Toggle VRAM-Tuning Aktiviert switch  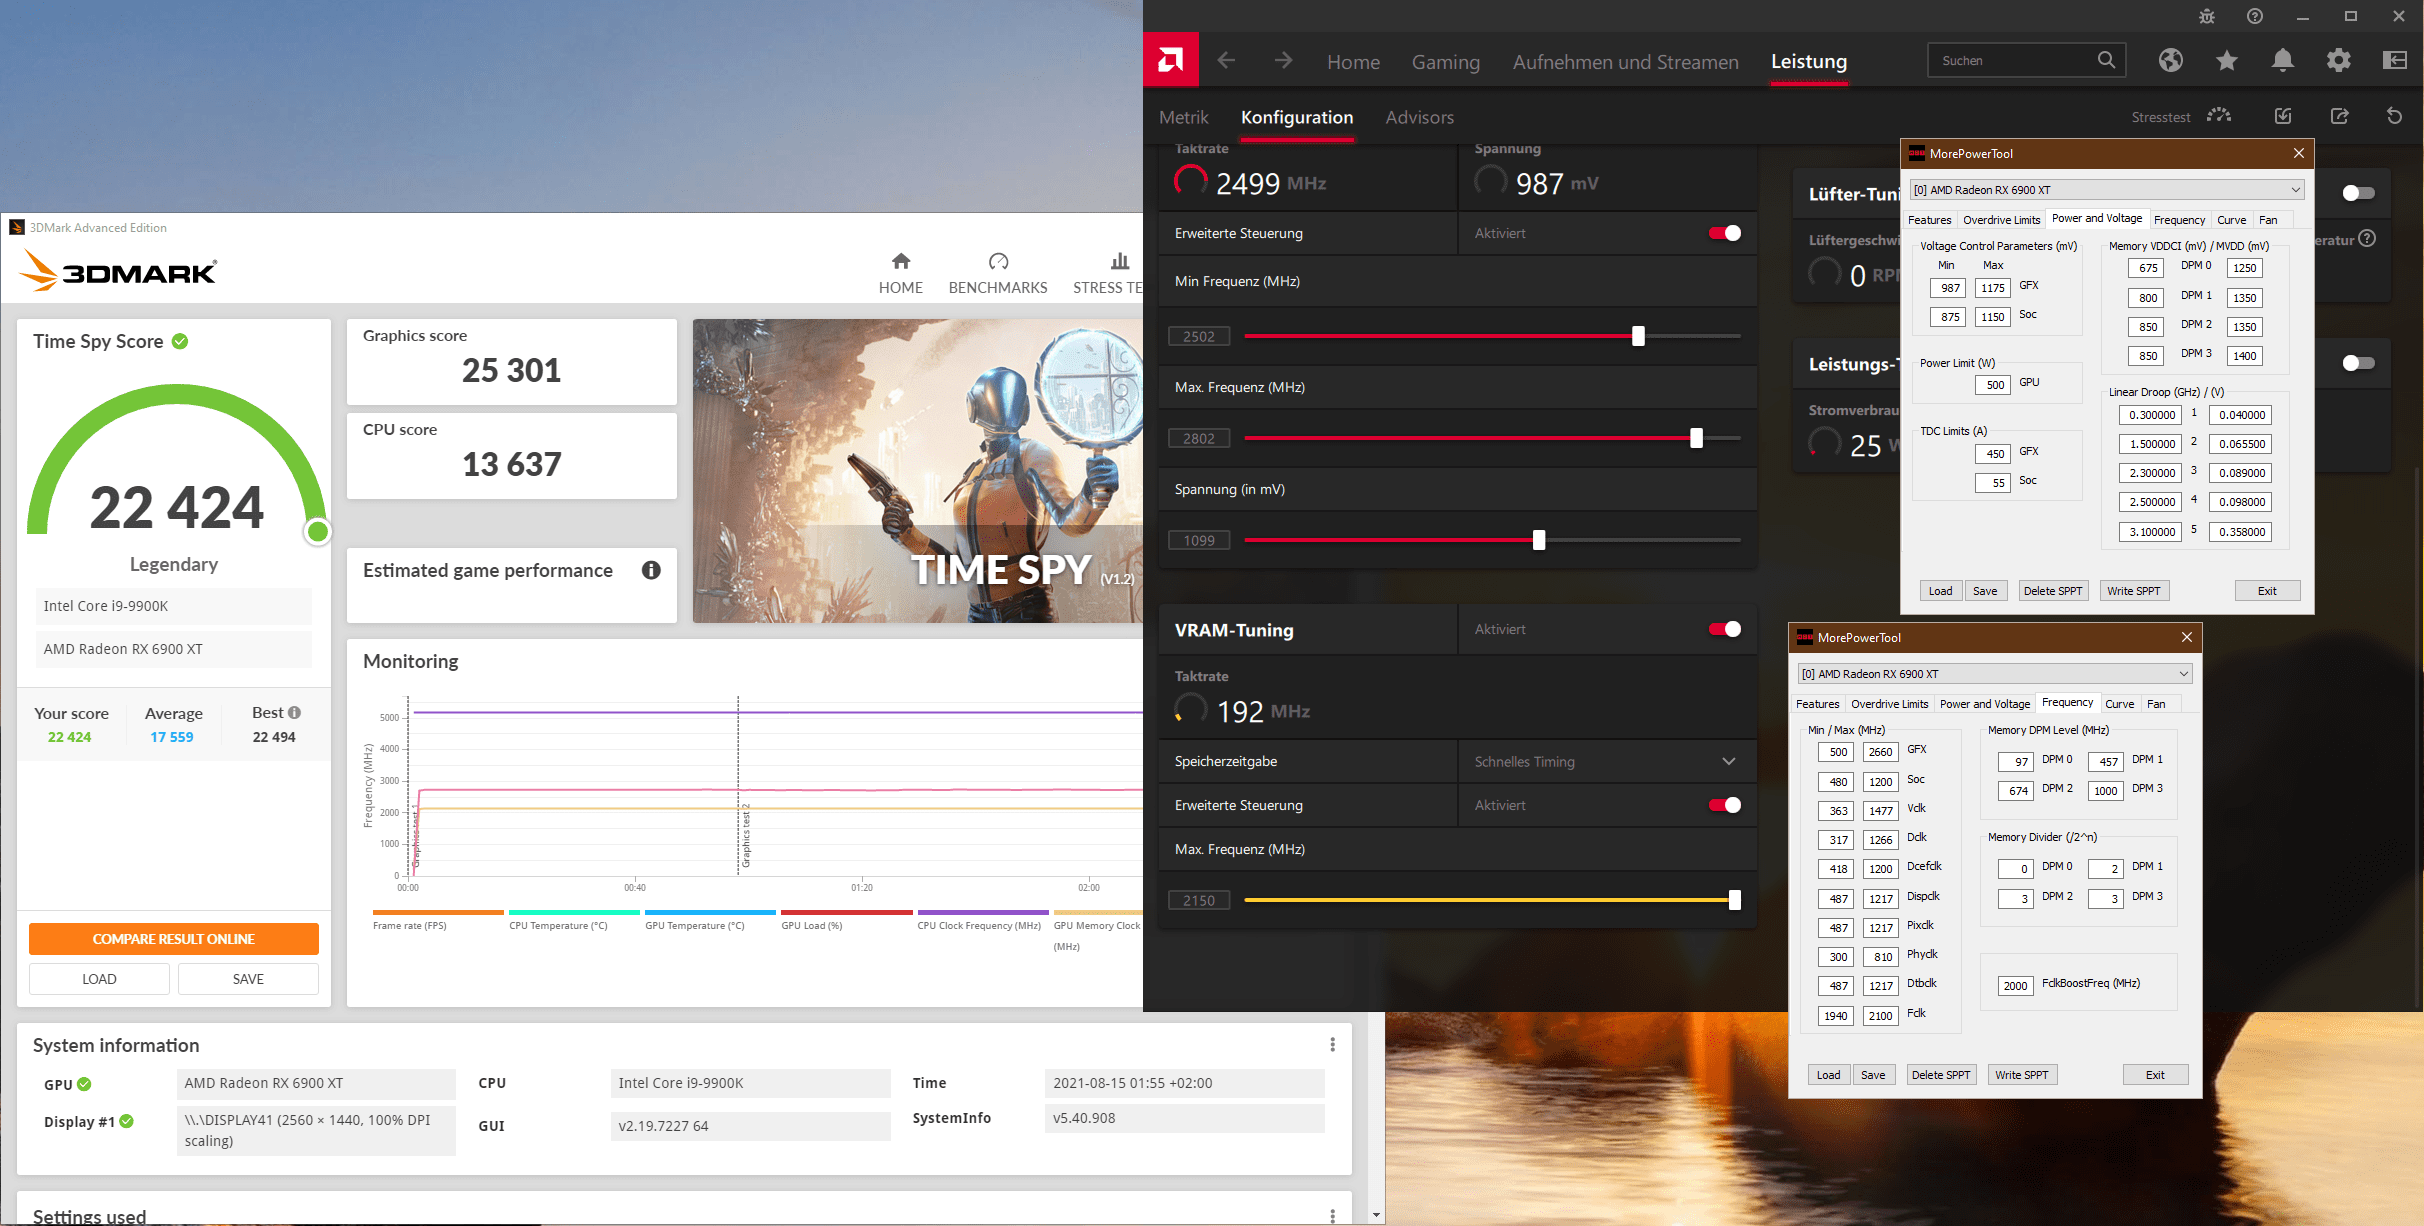pos(1725,629)
